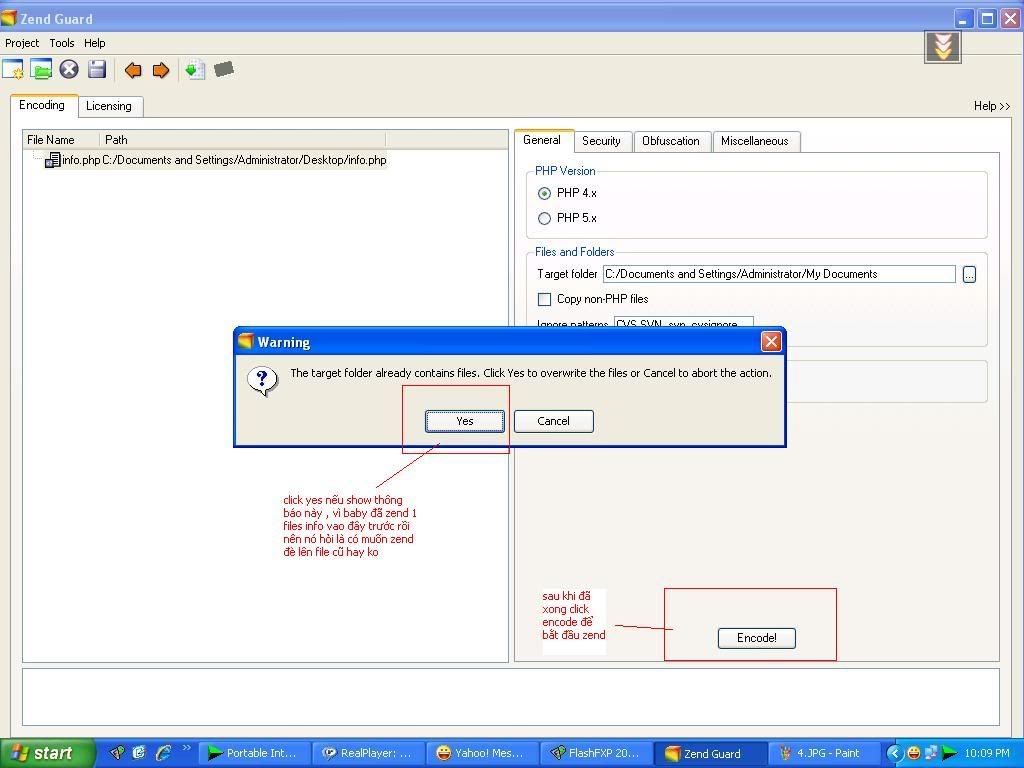Click the Help >> link
The height and width of the screenshot is (768, 1024).
coord(992,106)
